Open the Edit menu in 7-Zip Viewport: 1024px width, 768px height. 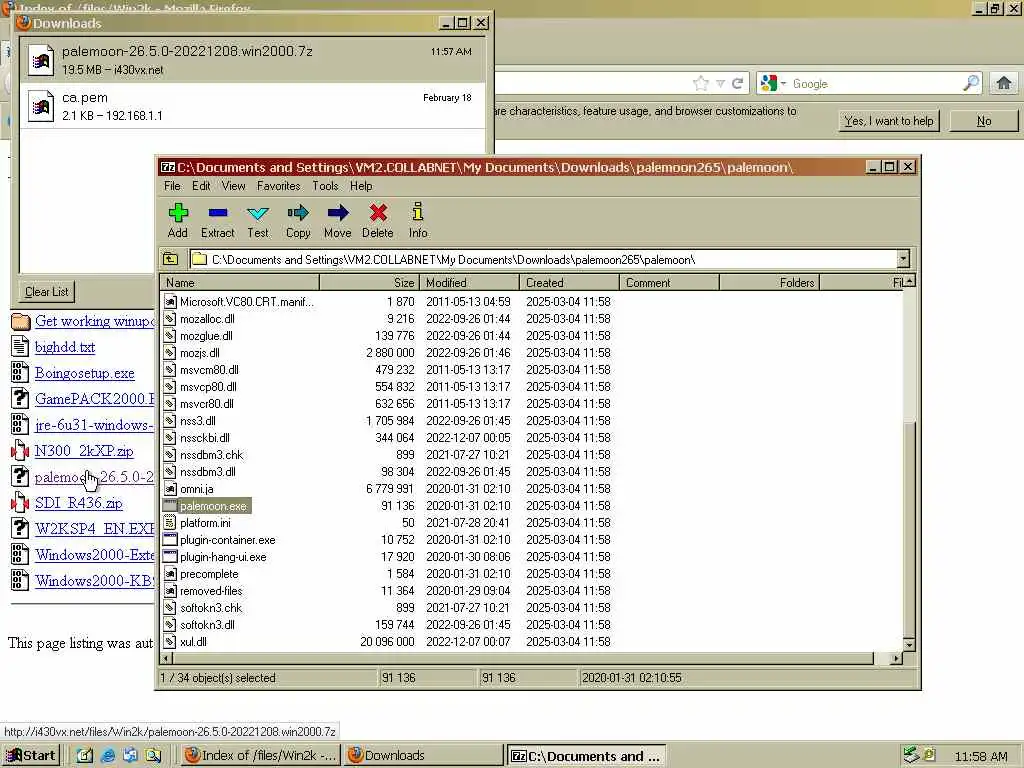click(x=201, y=186)
